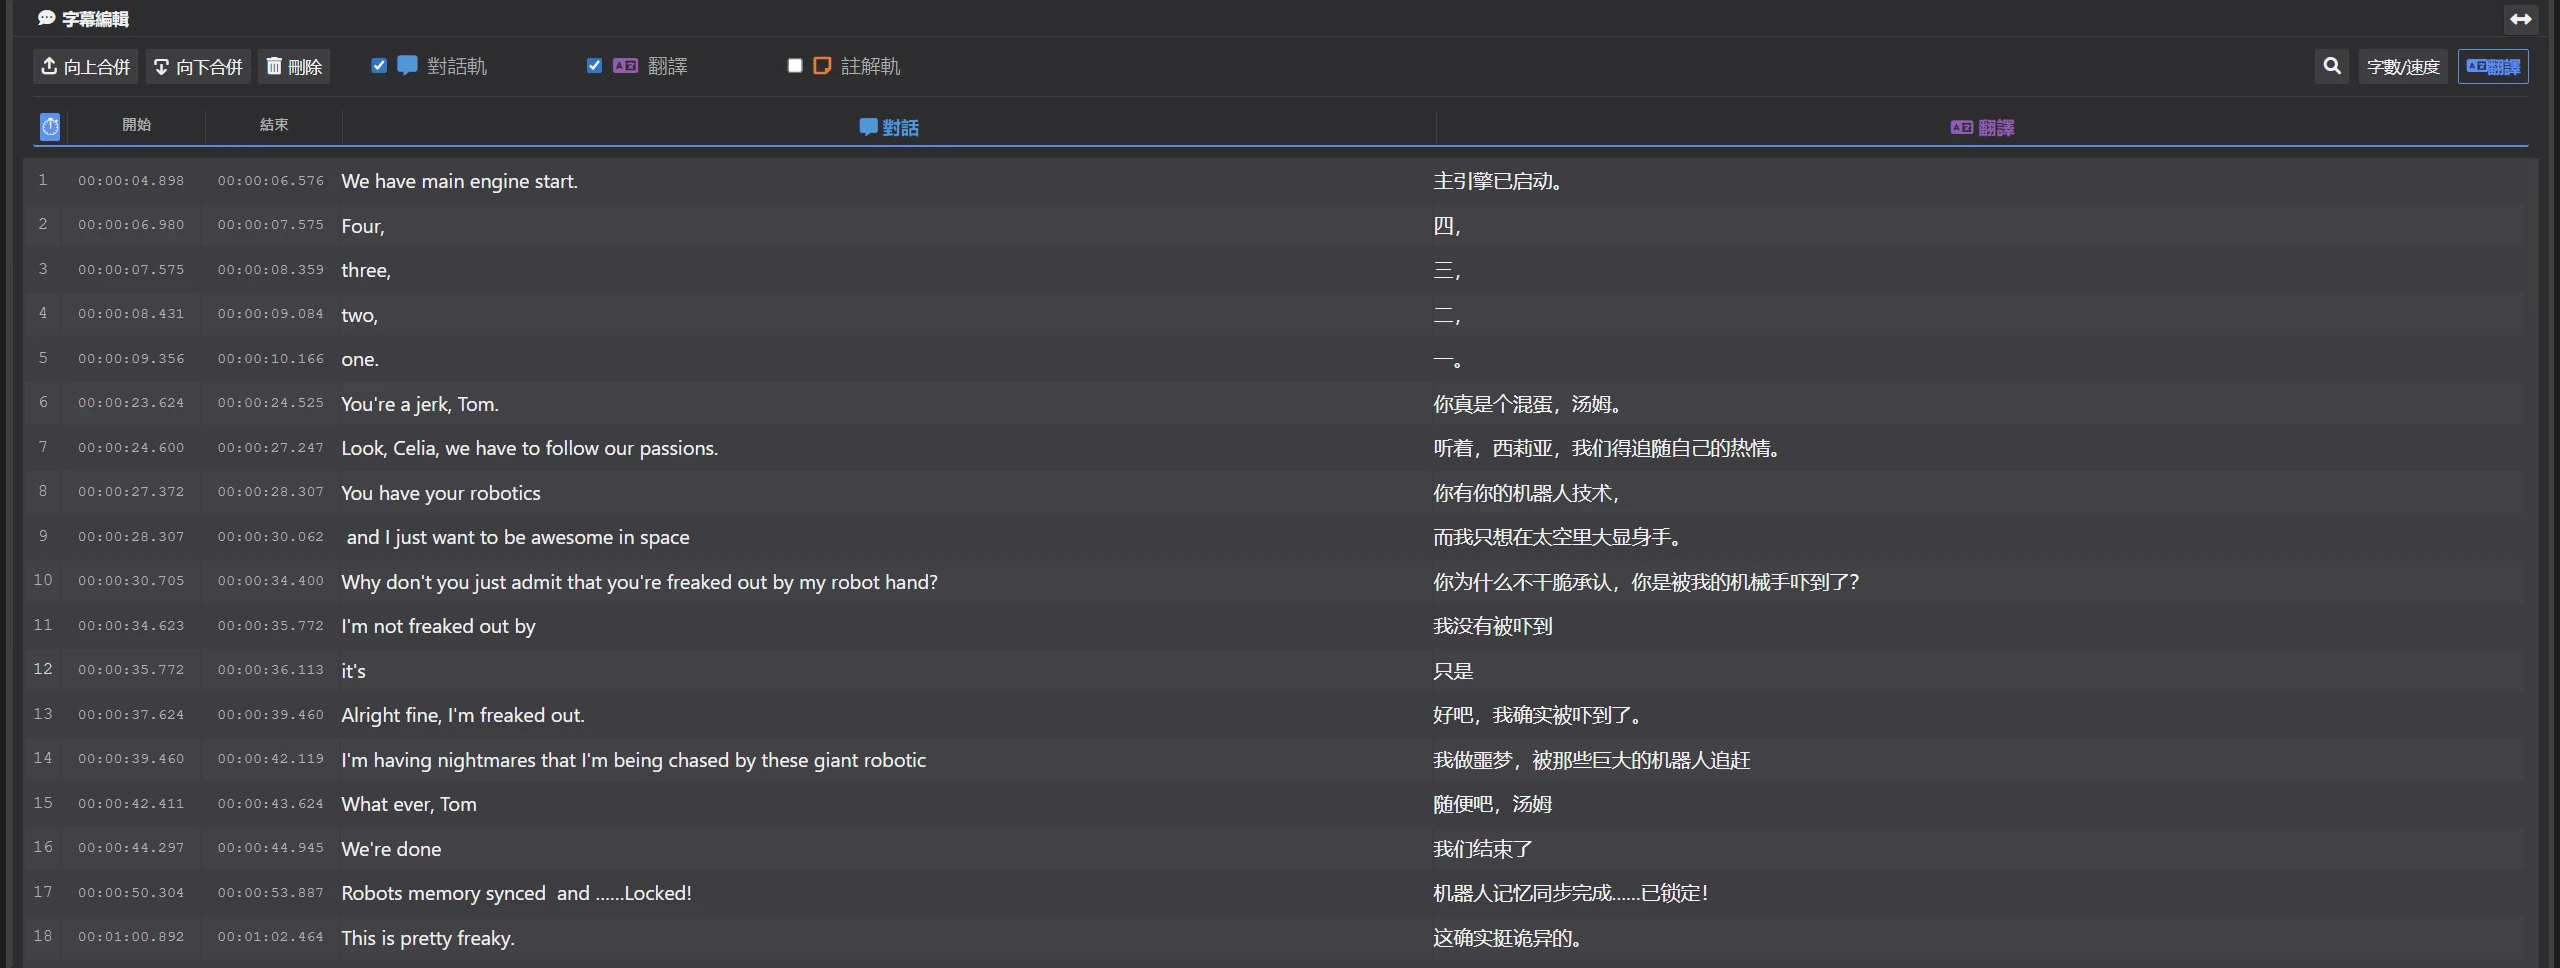
Task: Click the translation '你真是个混蛋，汤姆。'
Action: pyautogui.click(x=1527, y=404)
